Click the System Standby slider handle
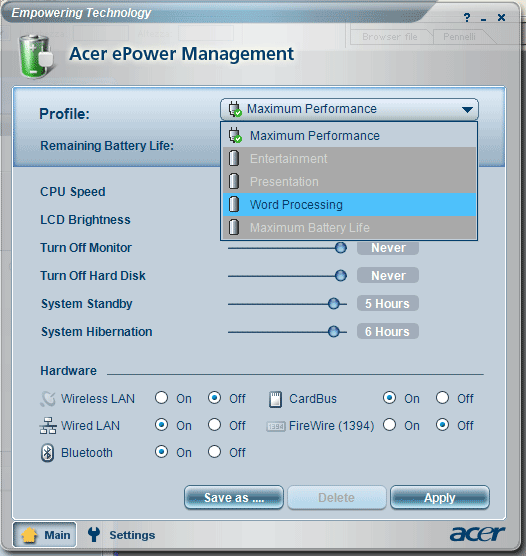Viewport: 526px width, 556px height. pos(333,304)
